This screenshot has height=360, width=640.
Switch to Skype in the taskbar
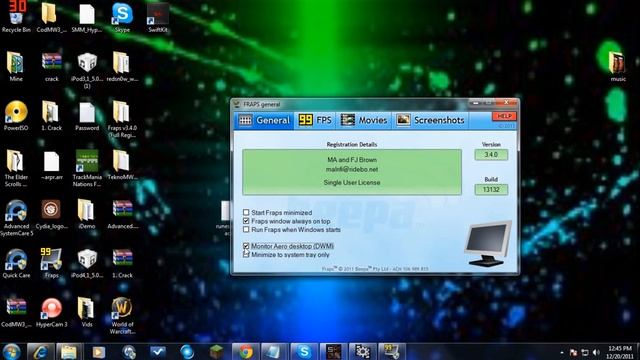click(304, 351)
